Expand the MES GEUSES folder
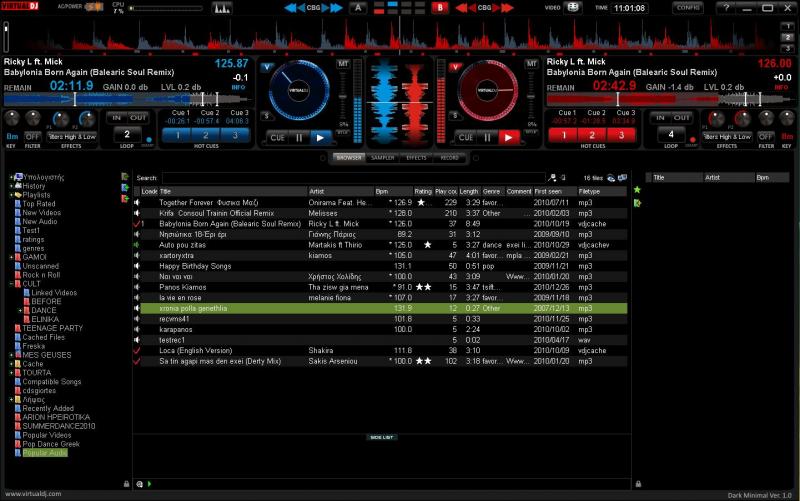Viewport: 800px width, 501px height. coord(11,355)
